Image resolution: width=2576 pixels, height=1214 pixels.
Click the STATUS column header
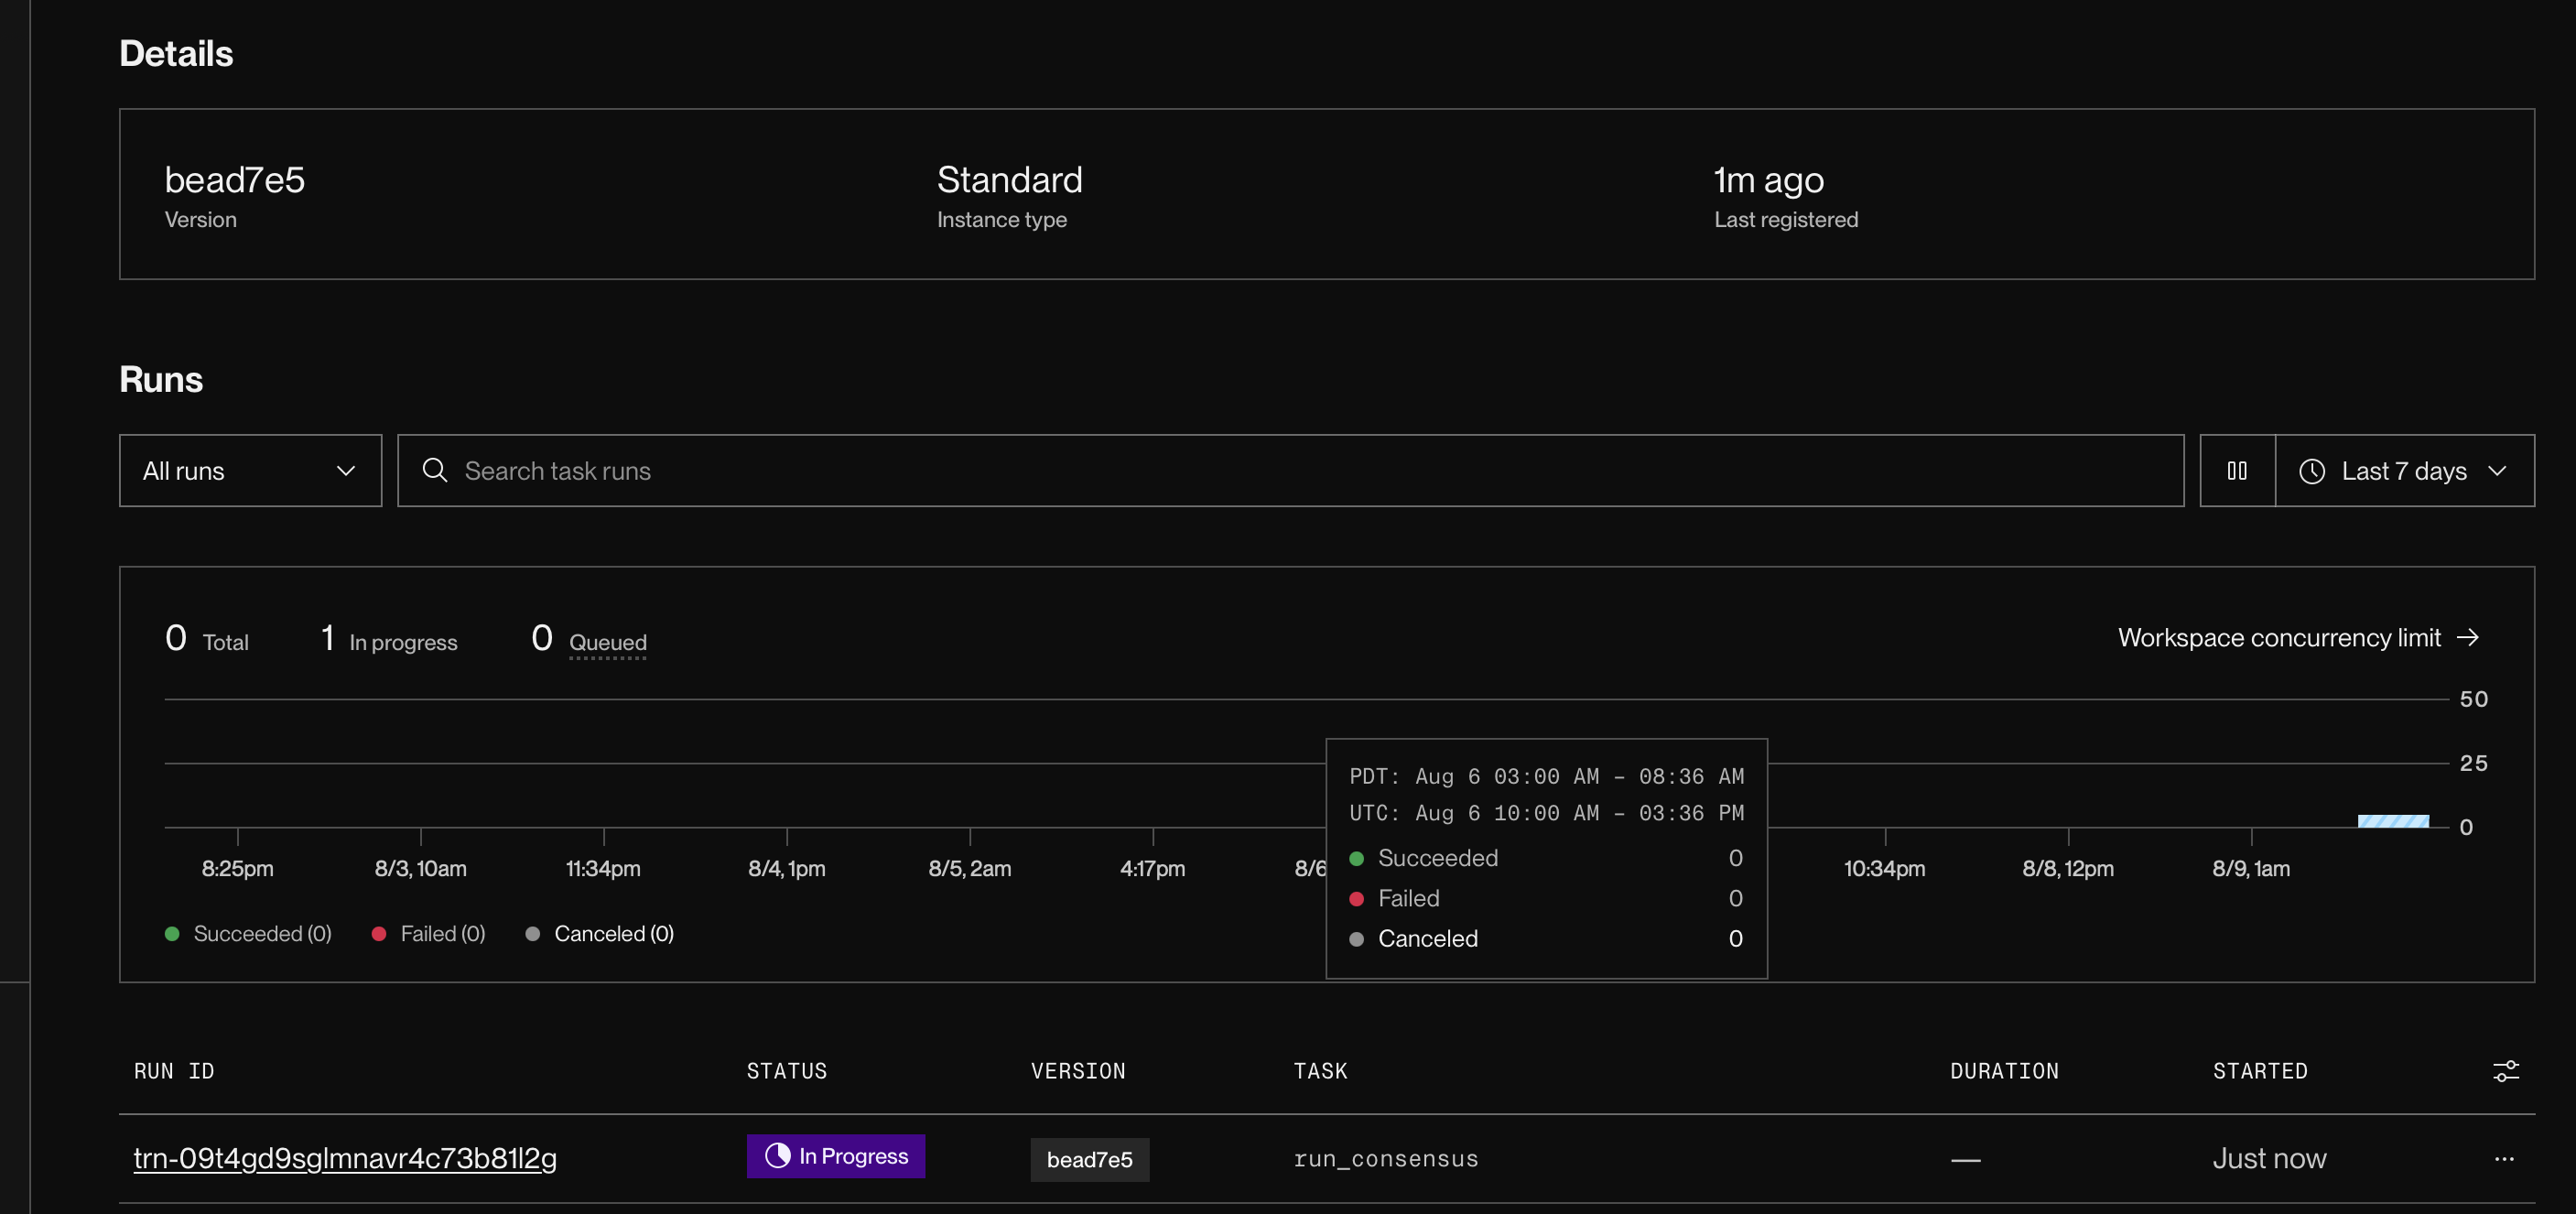787,1071
